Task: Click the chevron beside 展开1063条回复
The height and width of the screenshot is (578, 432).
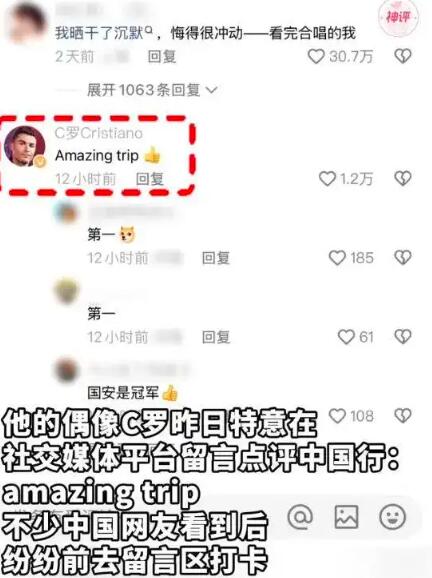Action: (x=212, y=90)
